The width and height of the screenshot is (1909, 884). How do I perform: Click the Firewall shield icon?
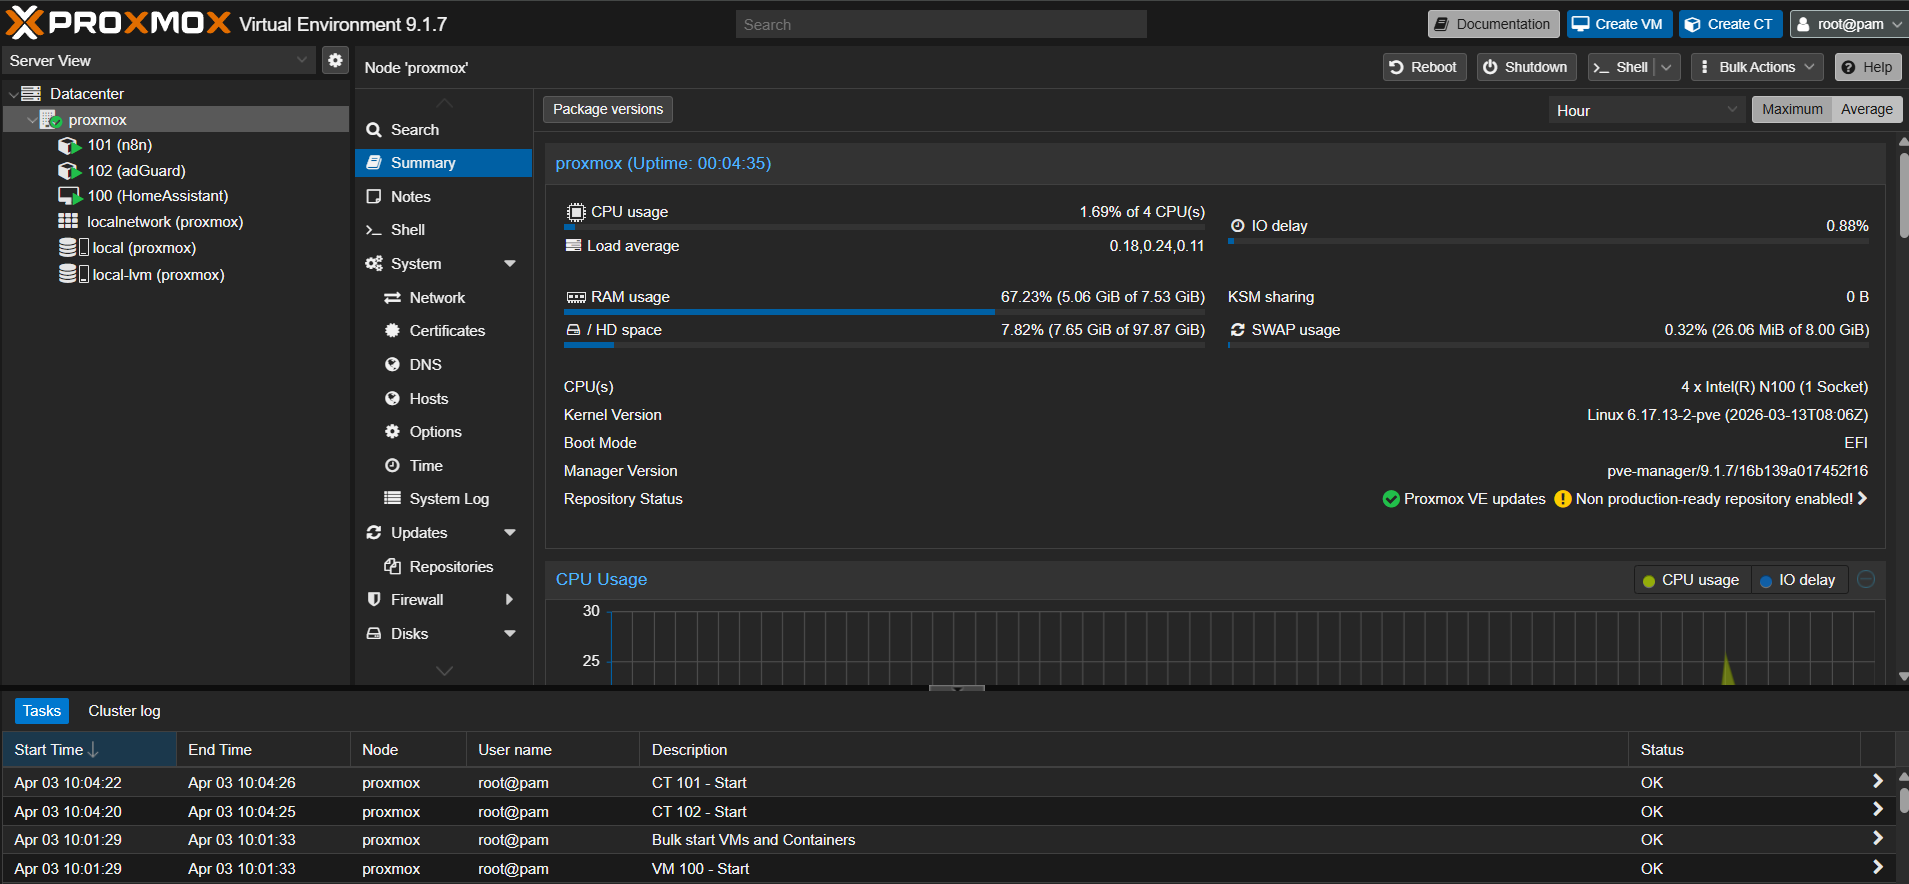(374, 599)
